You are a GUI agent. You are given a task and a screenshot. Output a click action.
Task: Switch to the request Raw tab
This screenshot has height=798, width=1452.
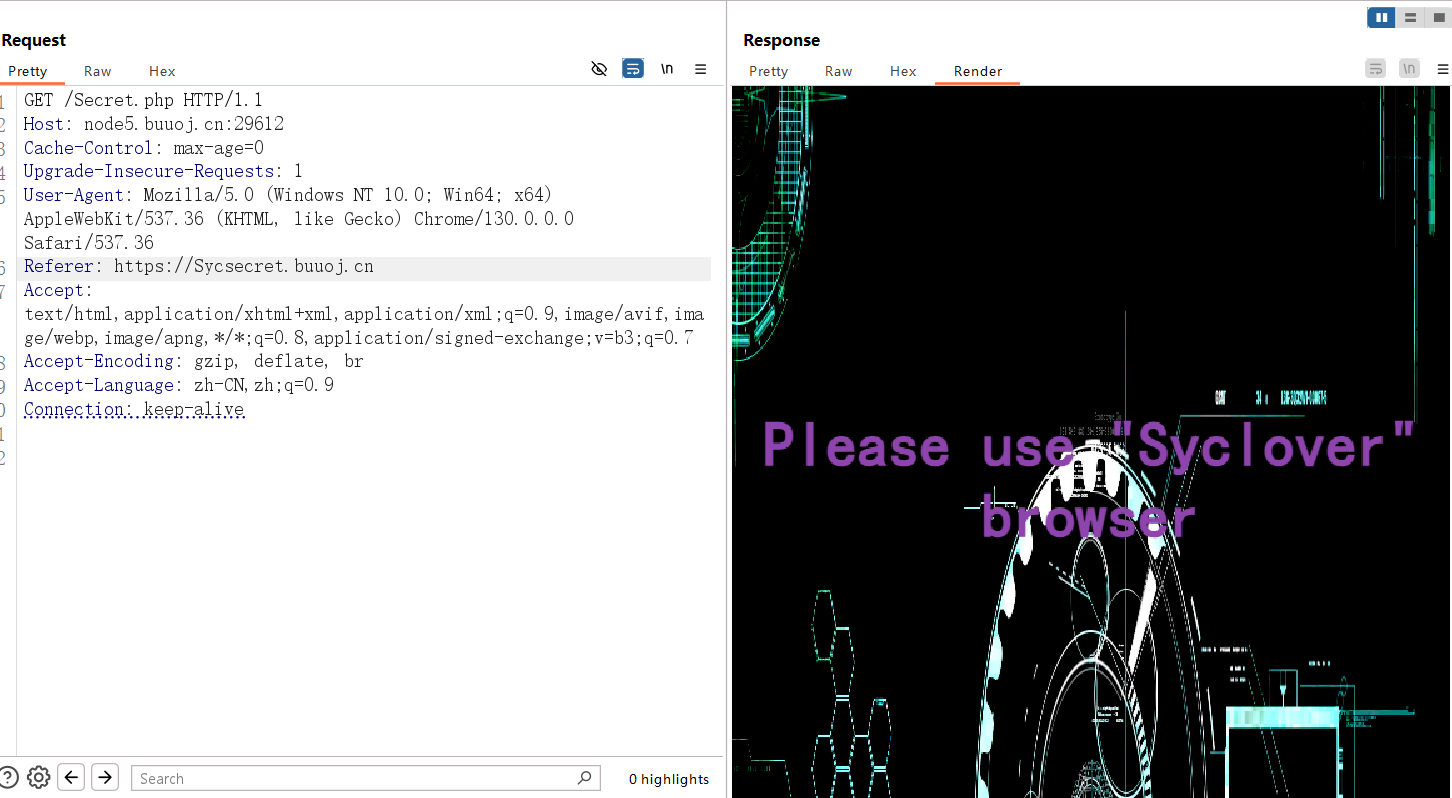[x=97, y=71]
